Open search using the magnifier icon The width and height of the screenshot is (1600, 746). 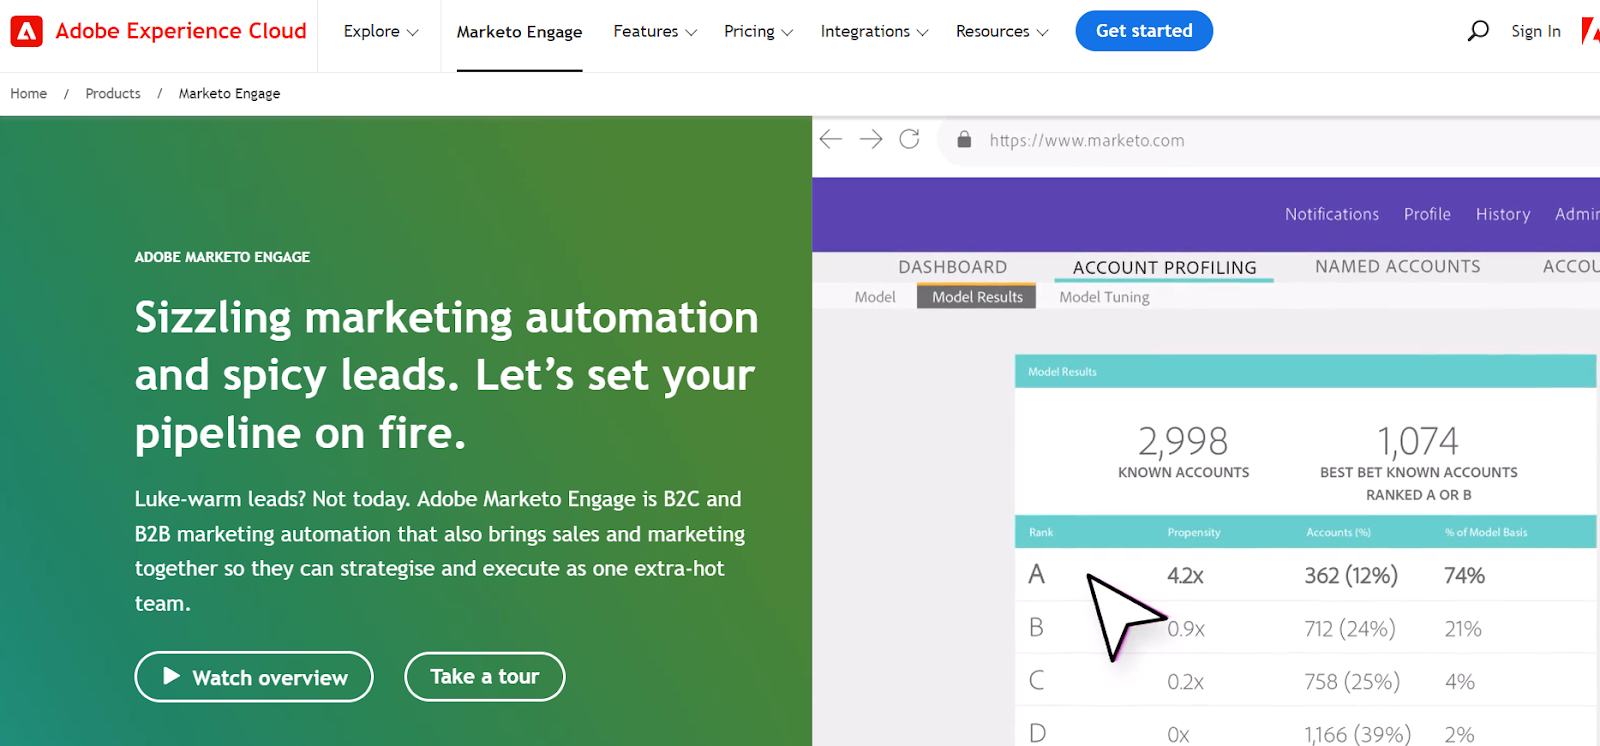1477,31
